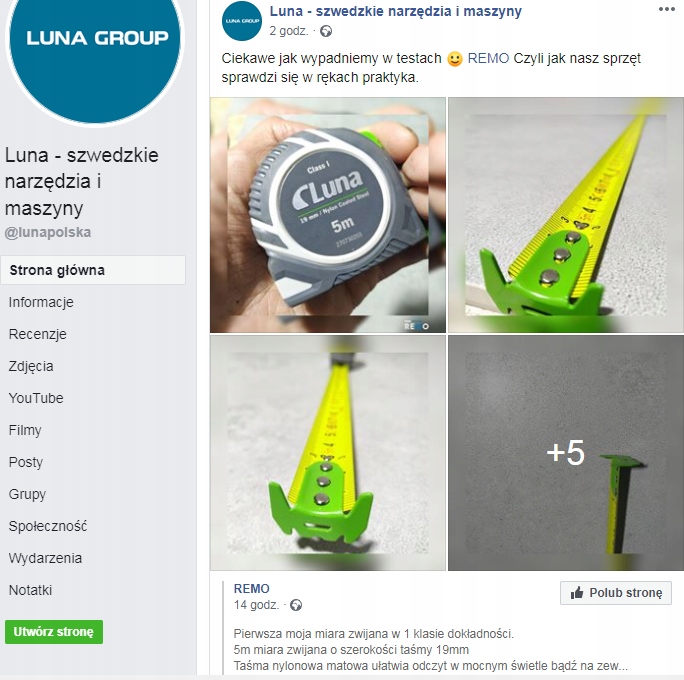Screen dimensions: 684x680
Task: Open the Luna - szwedzkie narzędzia post title link
Action: click(396, 11)
